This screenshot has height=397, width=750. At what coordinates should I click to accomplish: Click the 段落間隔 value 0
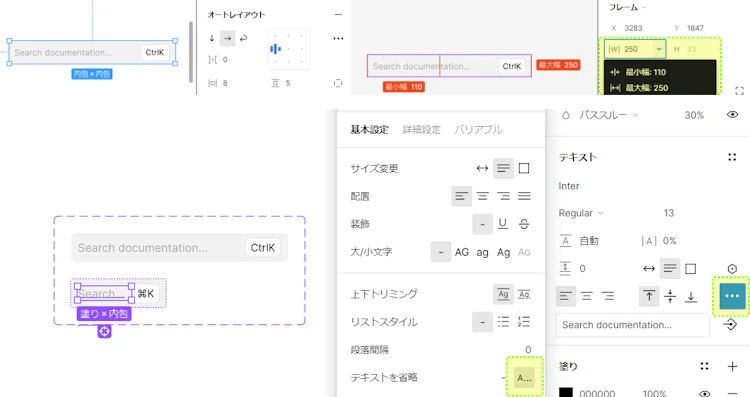(x=528, y=350)
